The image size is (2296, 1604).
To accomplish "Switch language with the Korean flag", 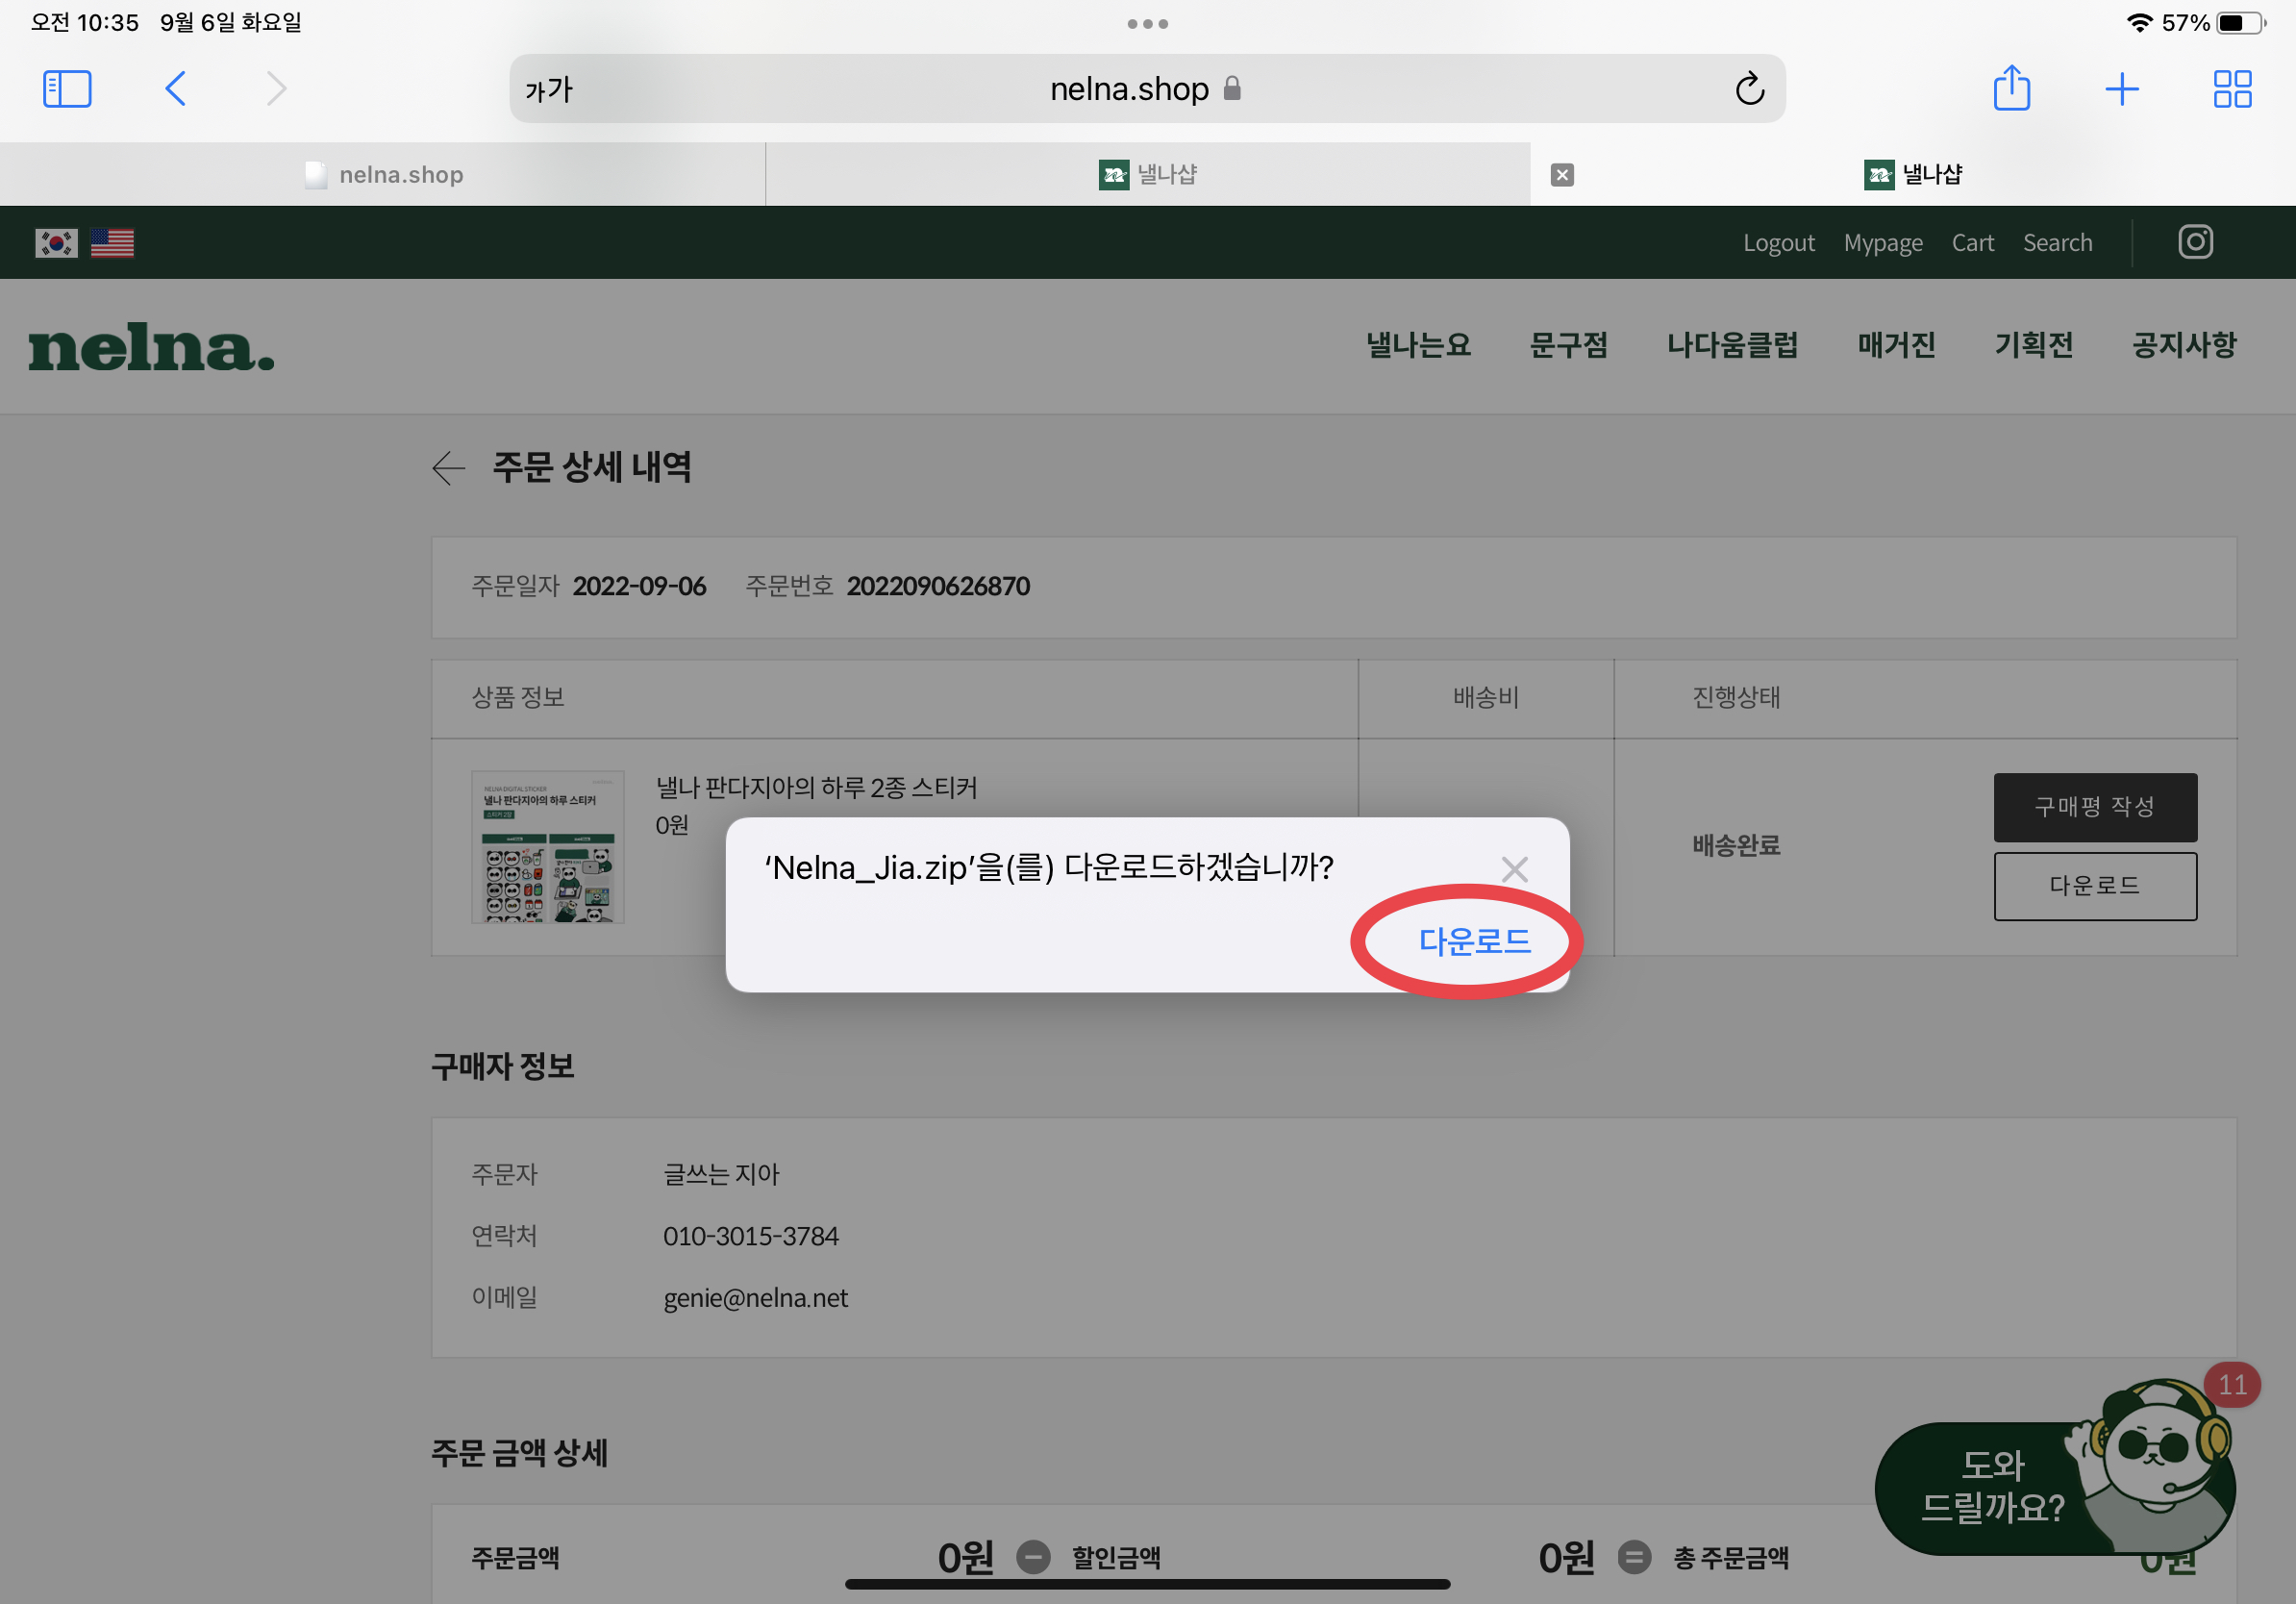I will tap(56, 243).
